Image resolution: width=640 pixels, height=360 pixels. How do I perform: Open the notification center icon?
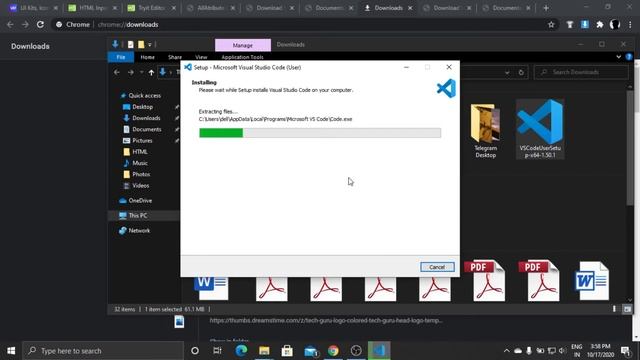point(625,351)
